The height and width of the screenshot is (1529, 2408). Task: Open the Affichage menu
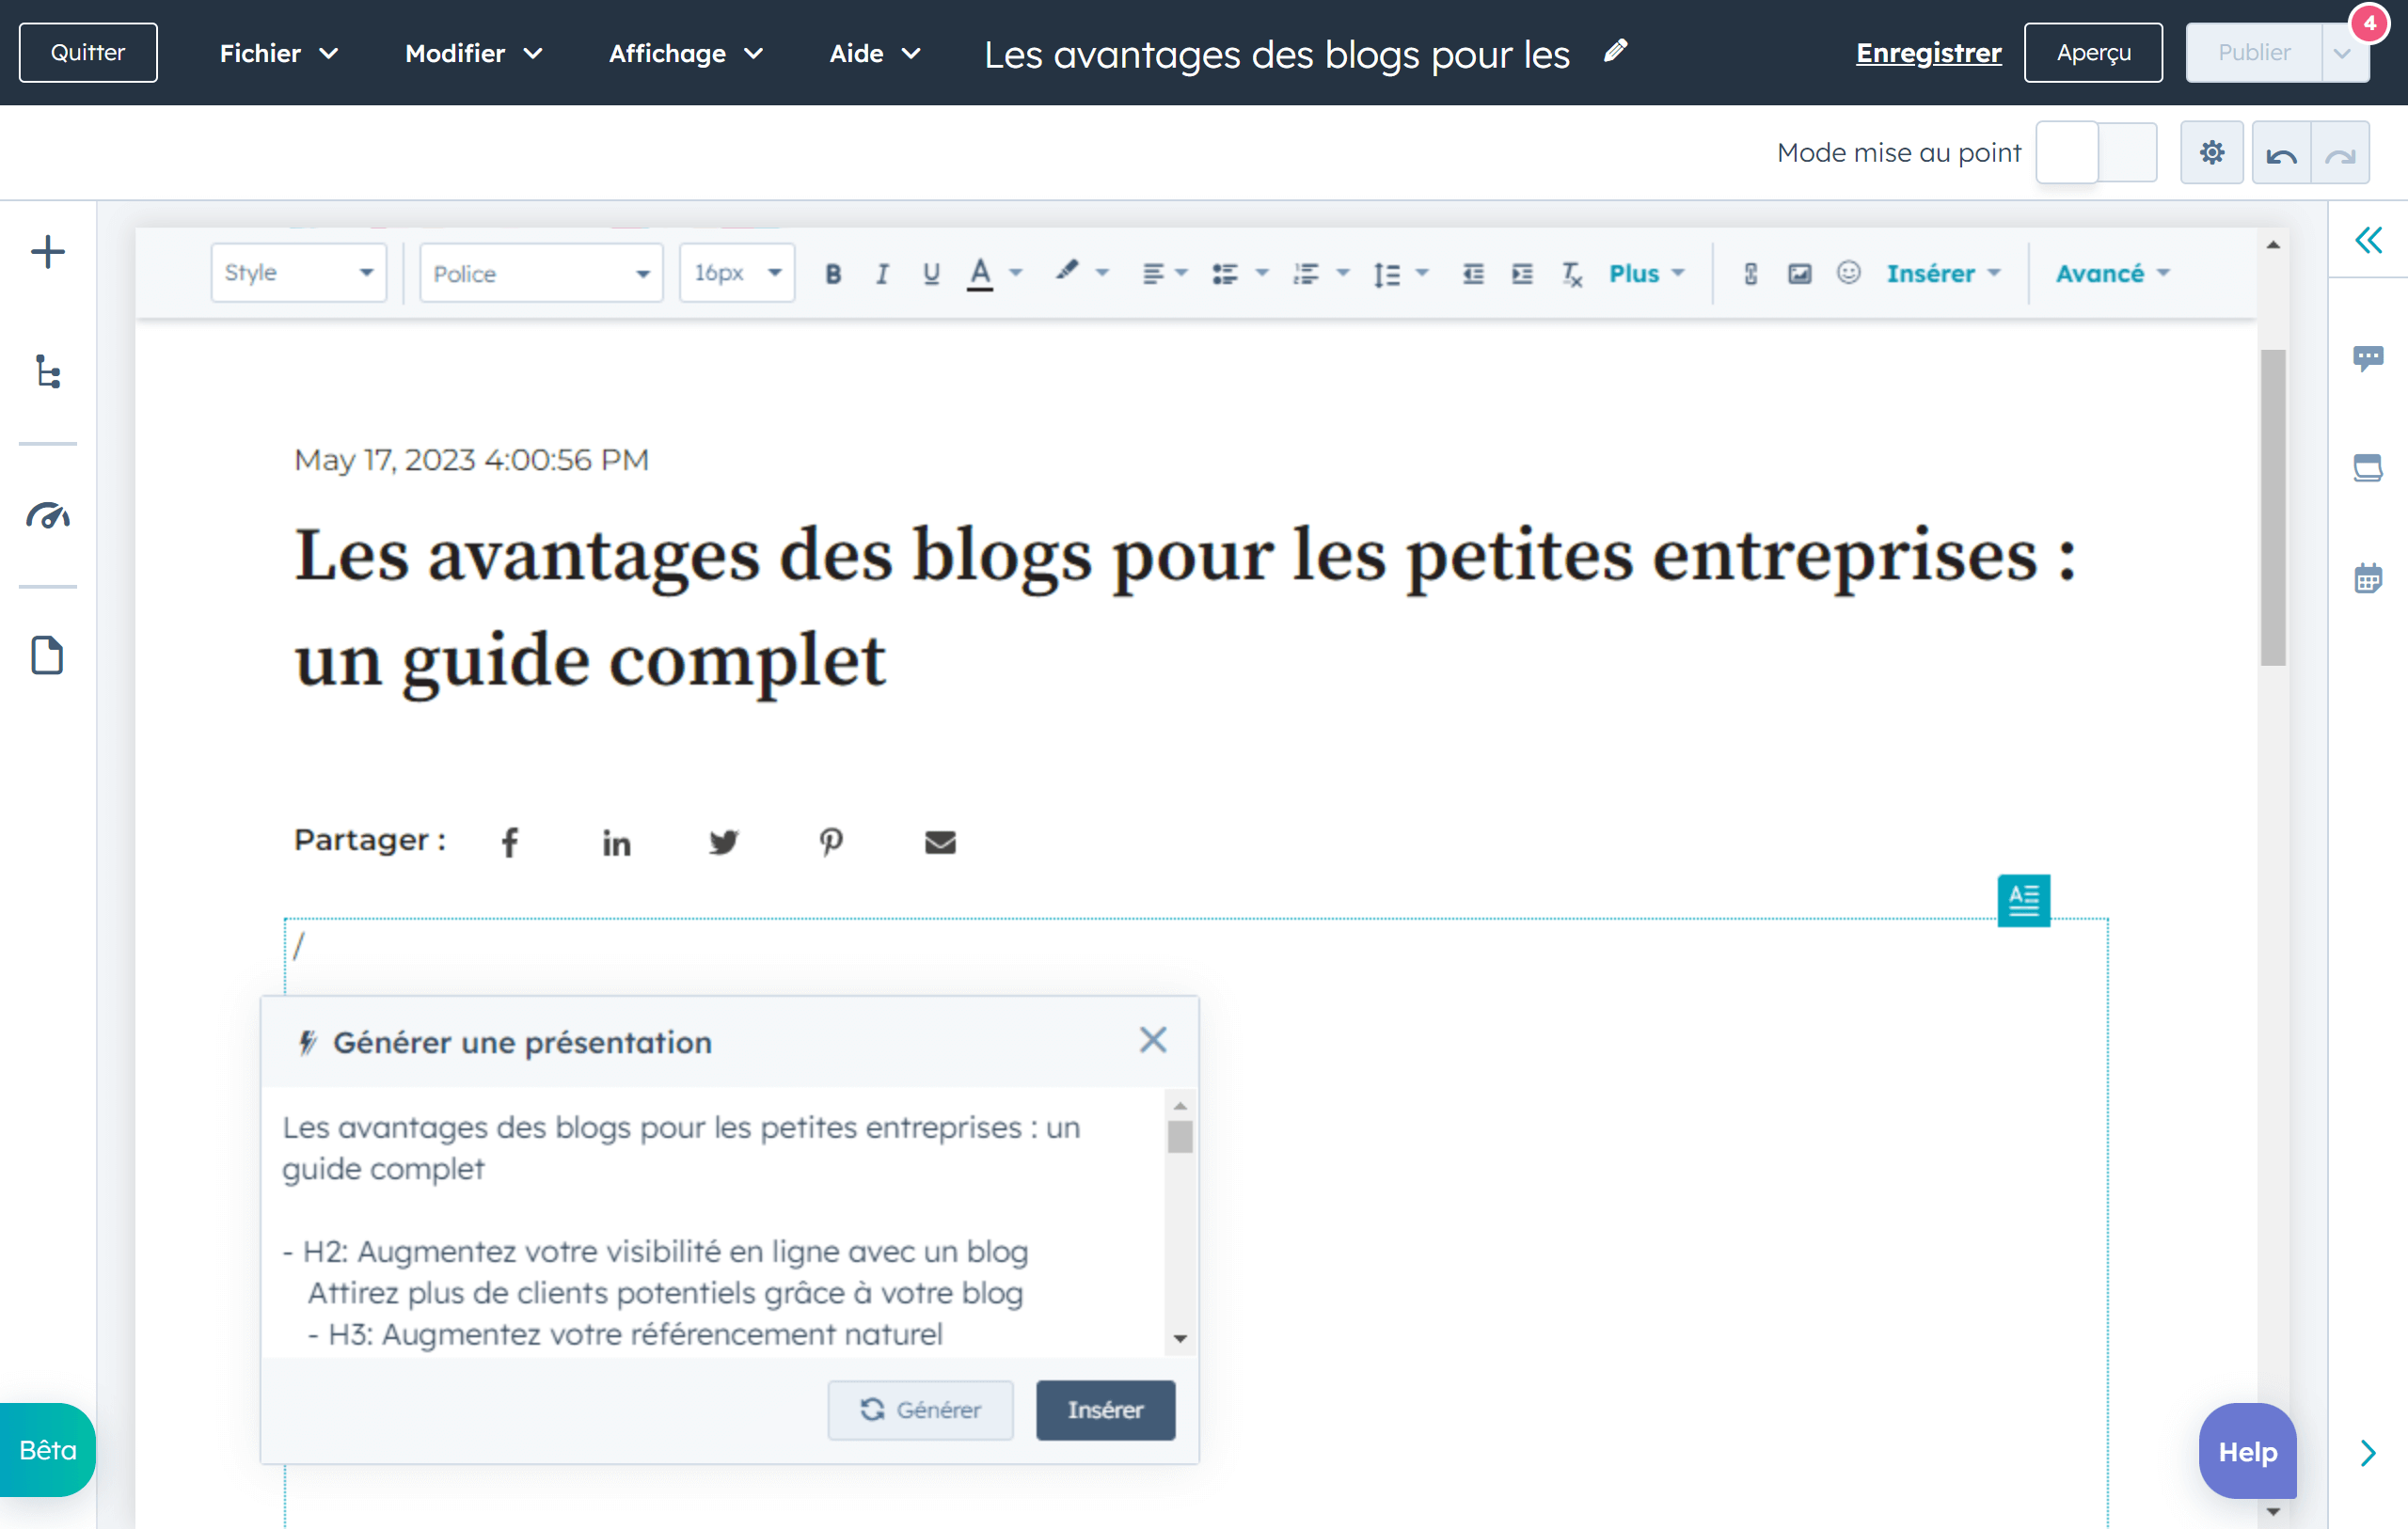(685, 53)
